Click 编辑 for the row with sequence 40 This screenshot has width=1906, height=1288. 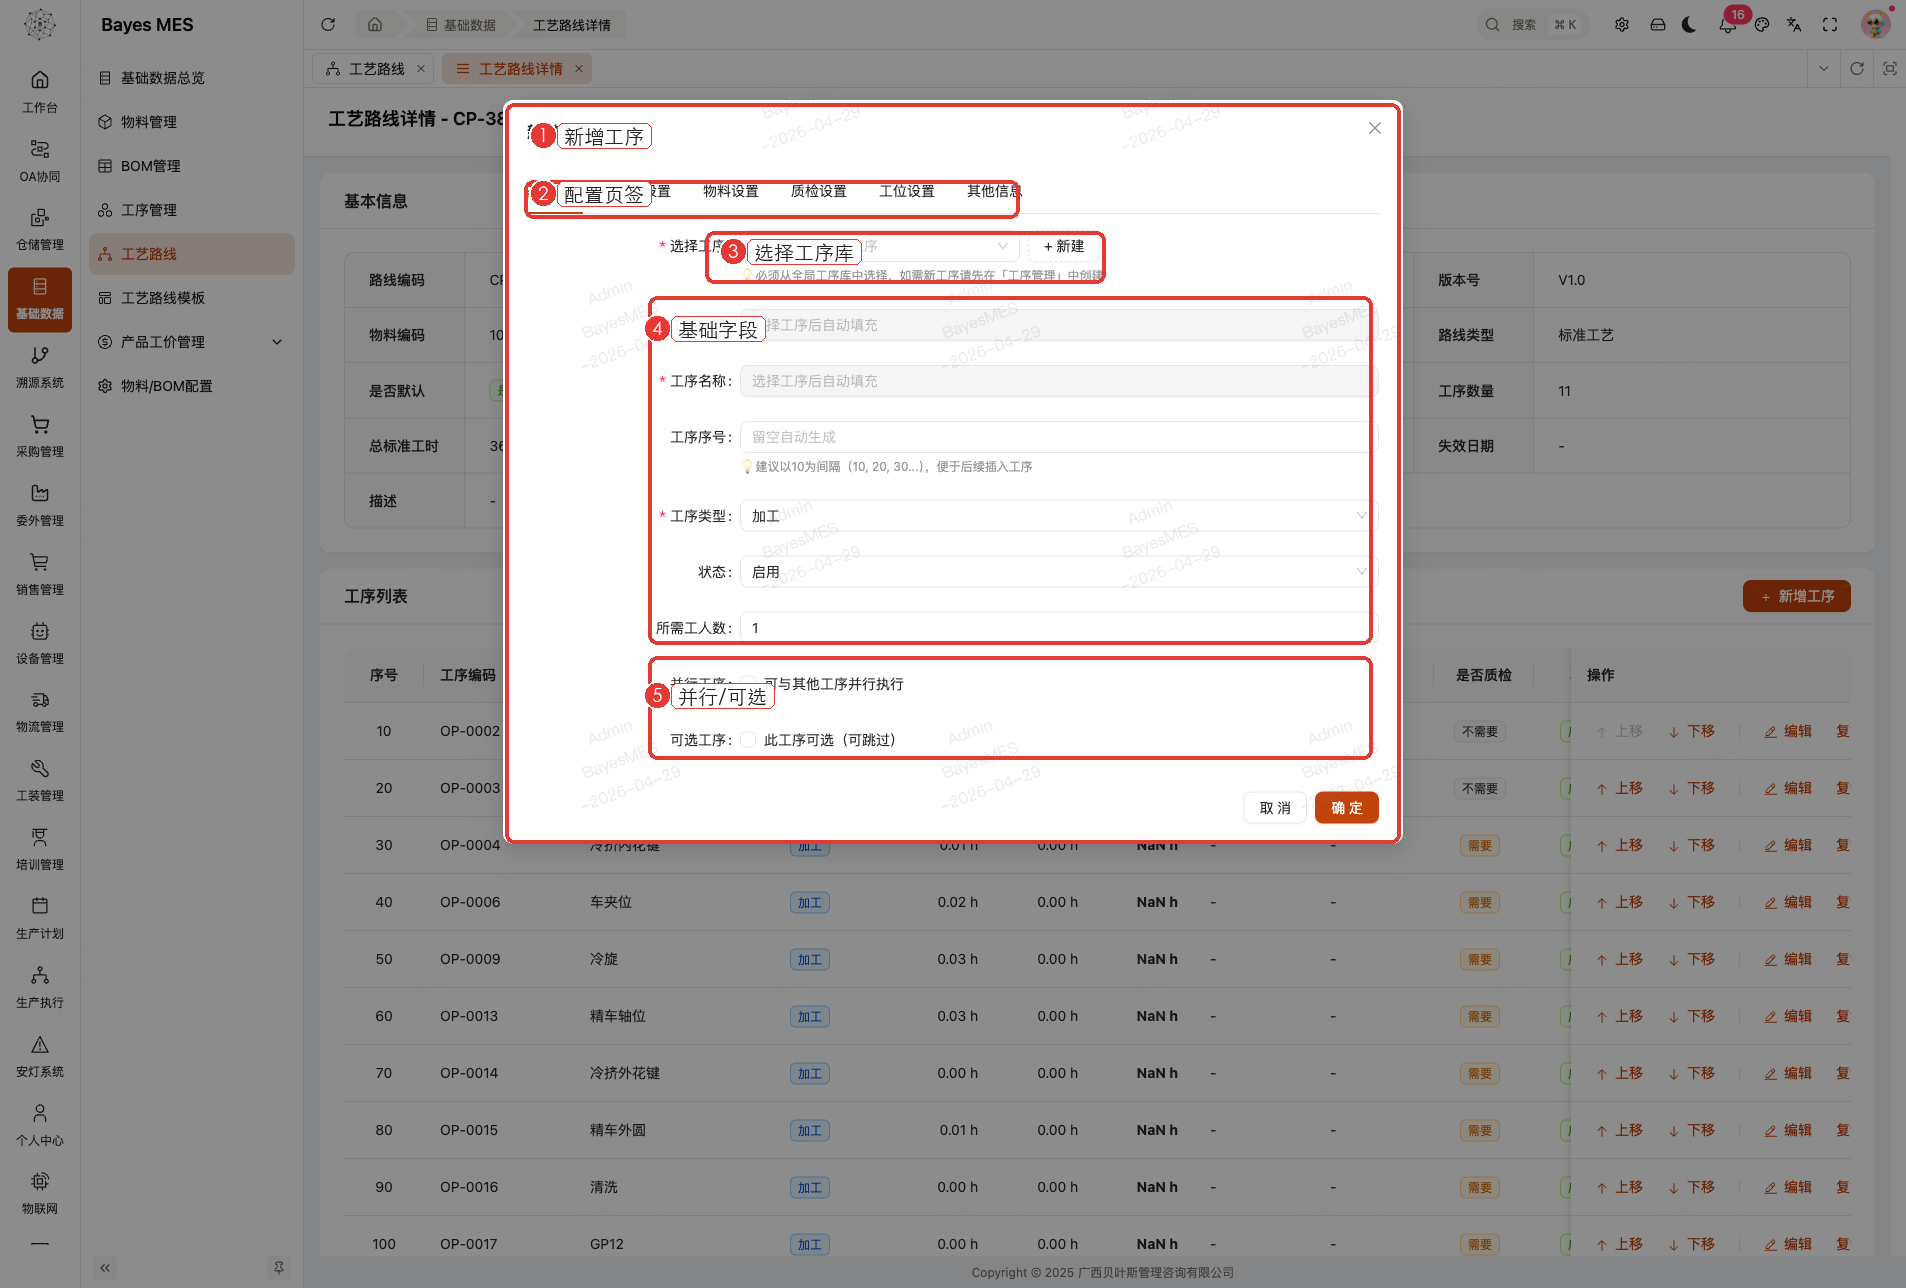[x=1788, y=902]
